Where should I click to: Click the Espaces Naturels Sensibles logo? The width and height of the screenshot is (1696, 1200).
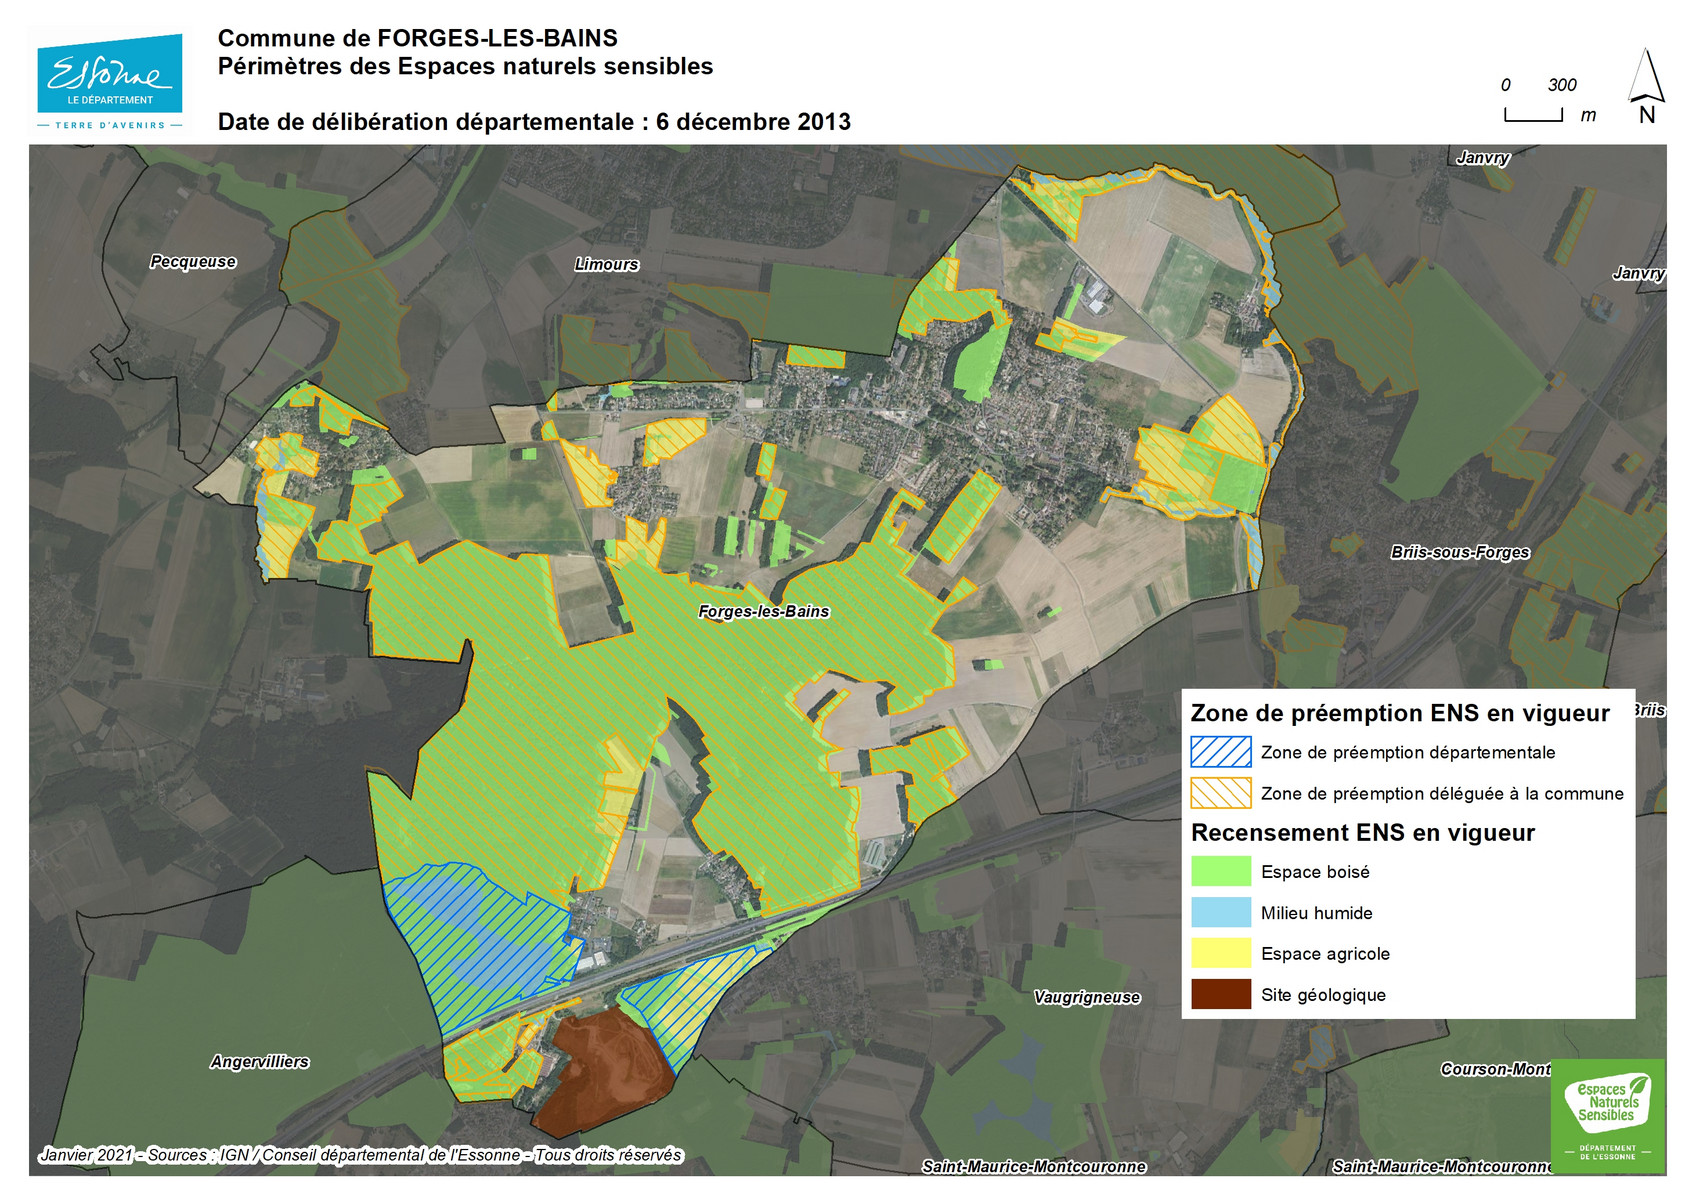coord(1608,1116)
